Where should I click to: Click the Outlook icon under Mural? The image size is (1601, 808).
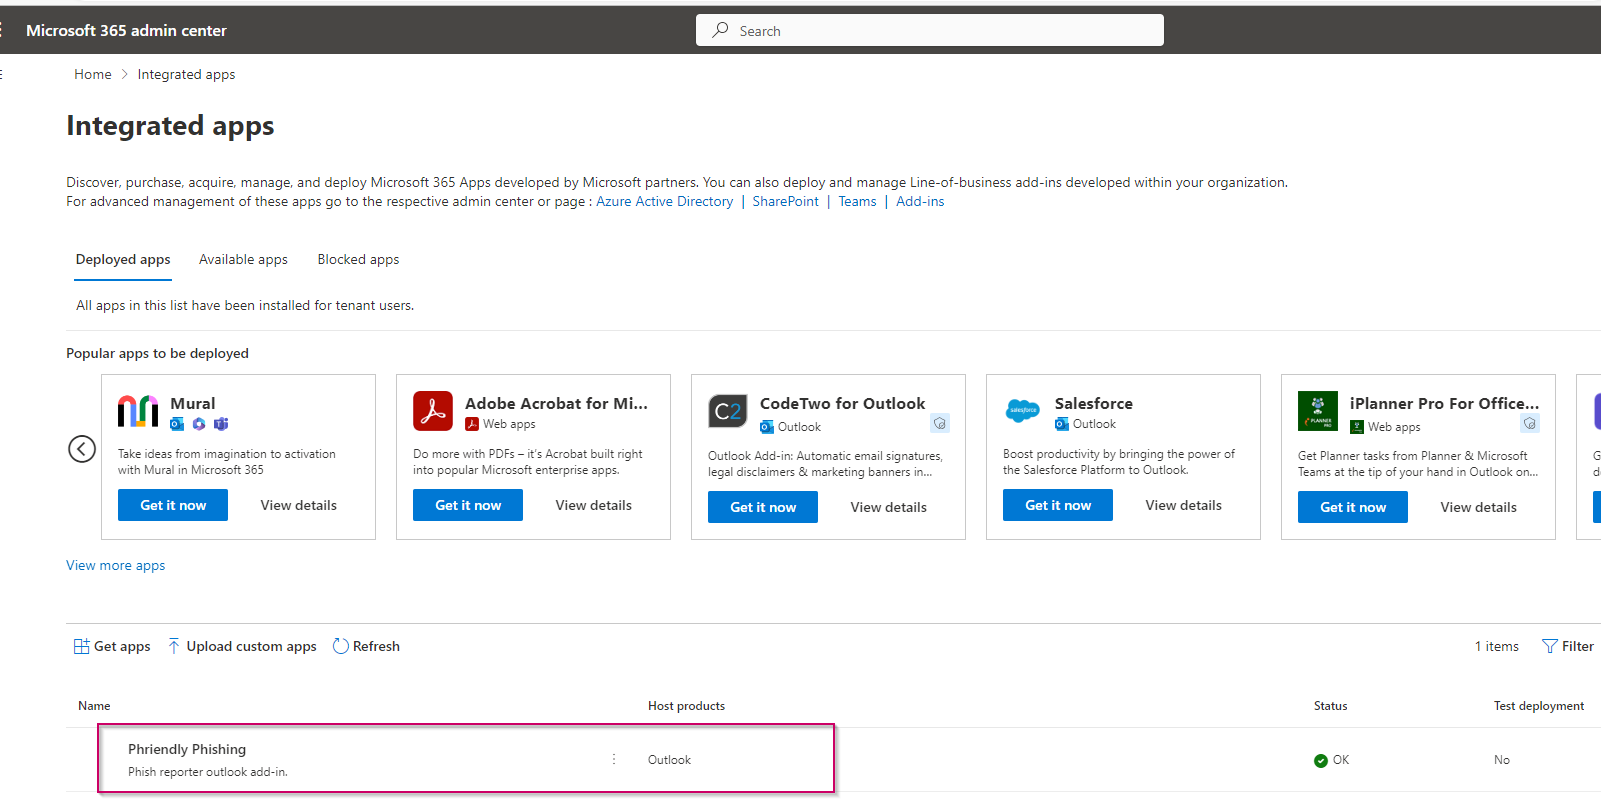(x=177, y=424)
